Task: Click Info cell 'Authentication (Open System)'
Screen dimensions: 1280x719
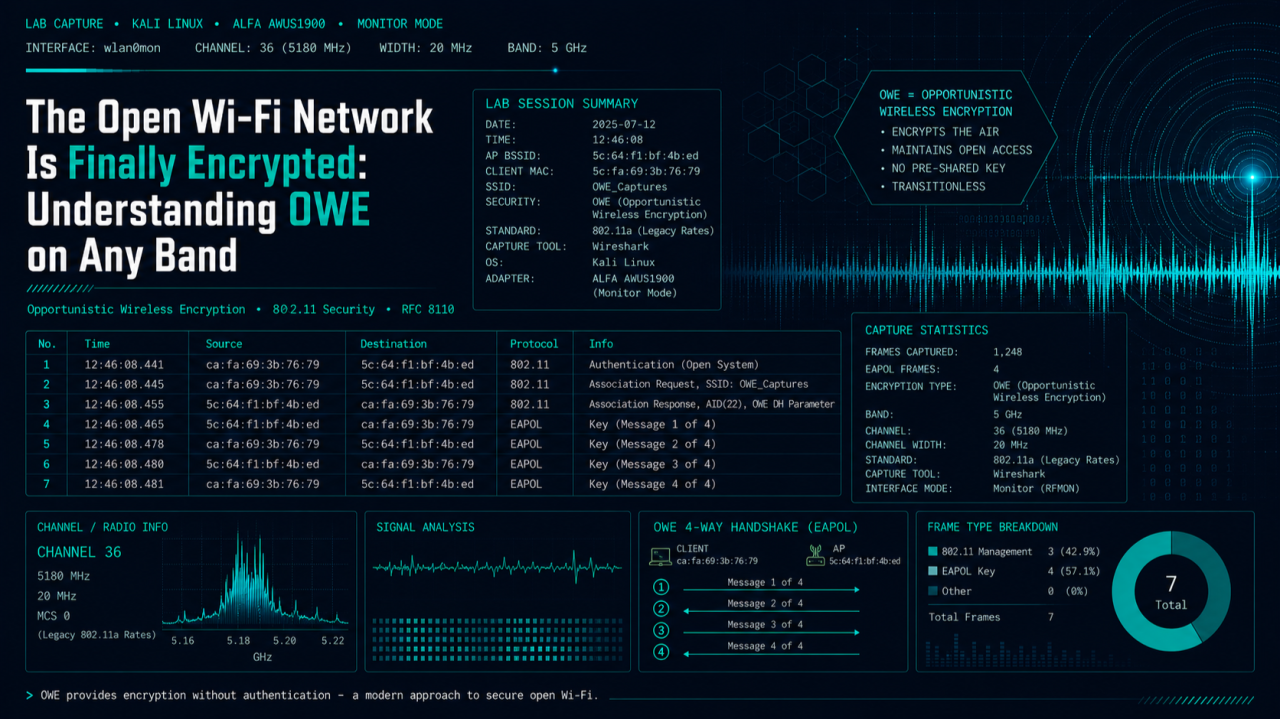Action: (x=673, y=365)
